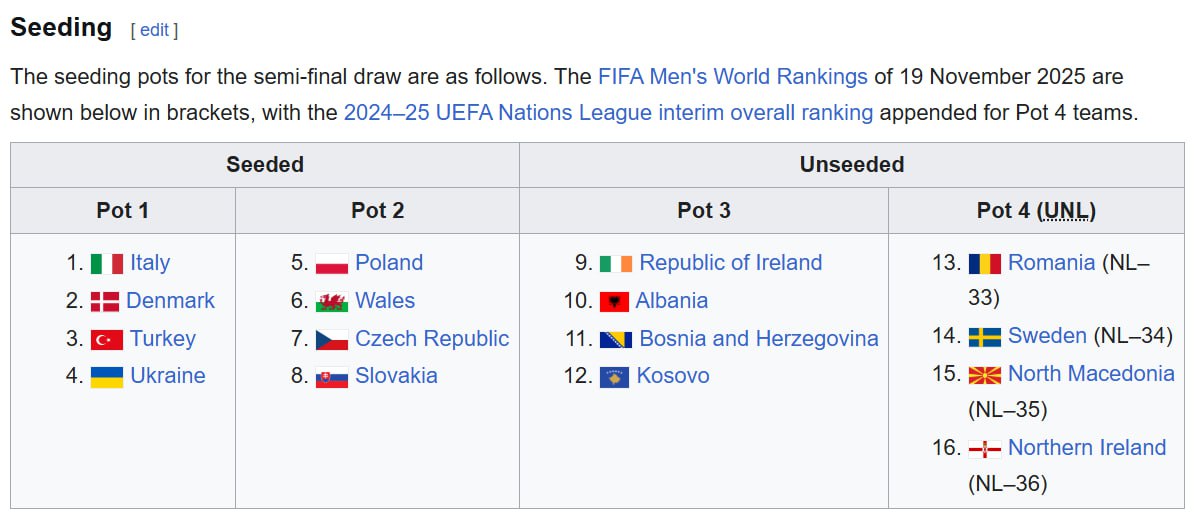
Task: Follow the Northern Ireland team link
Action: point(1086,447)
